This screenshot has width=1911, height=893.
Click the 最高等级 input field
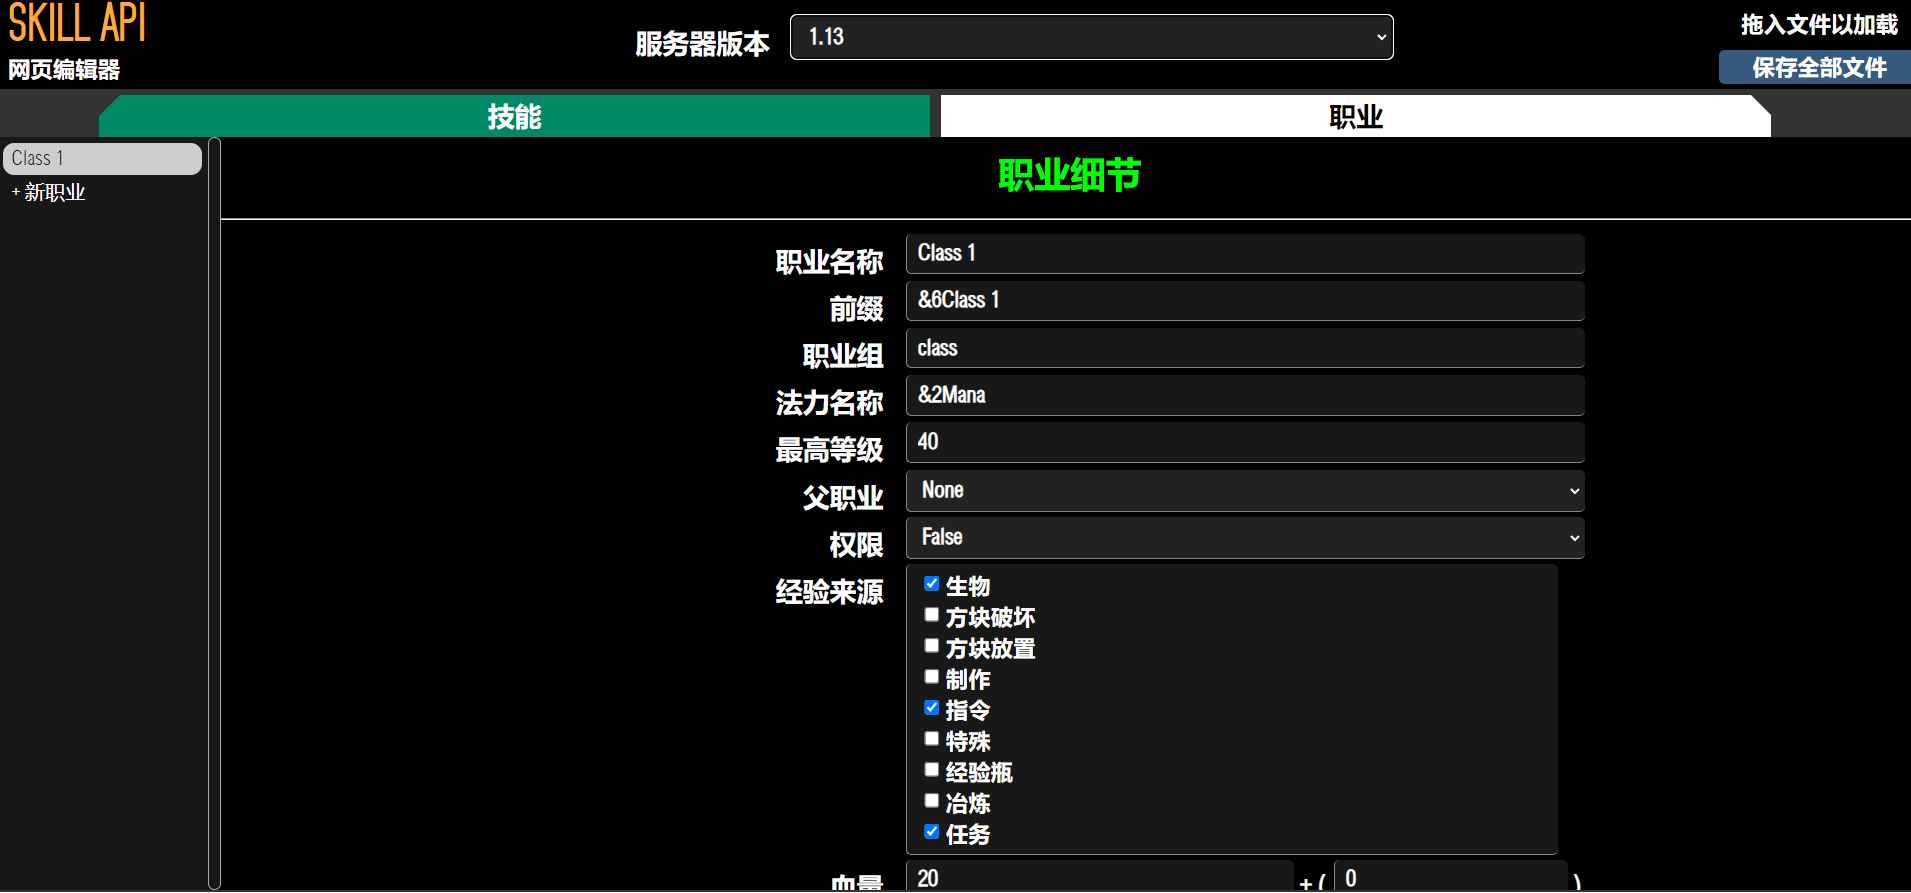(1244, 443)
